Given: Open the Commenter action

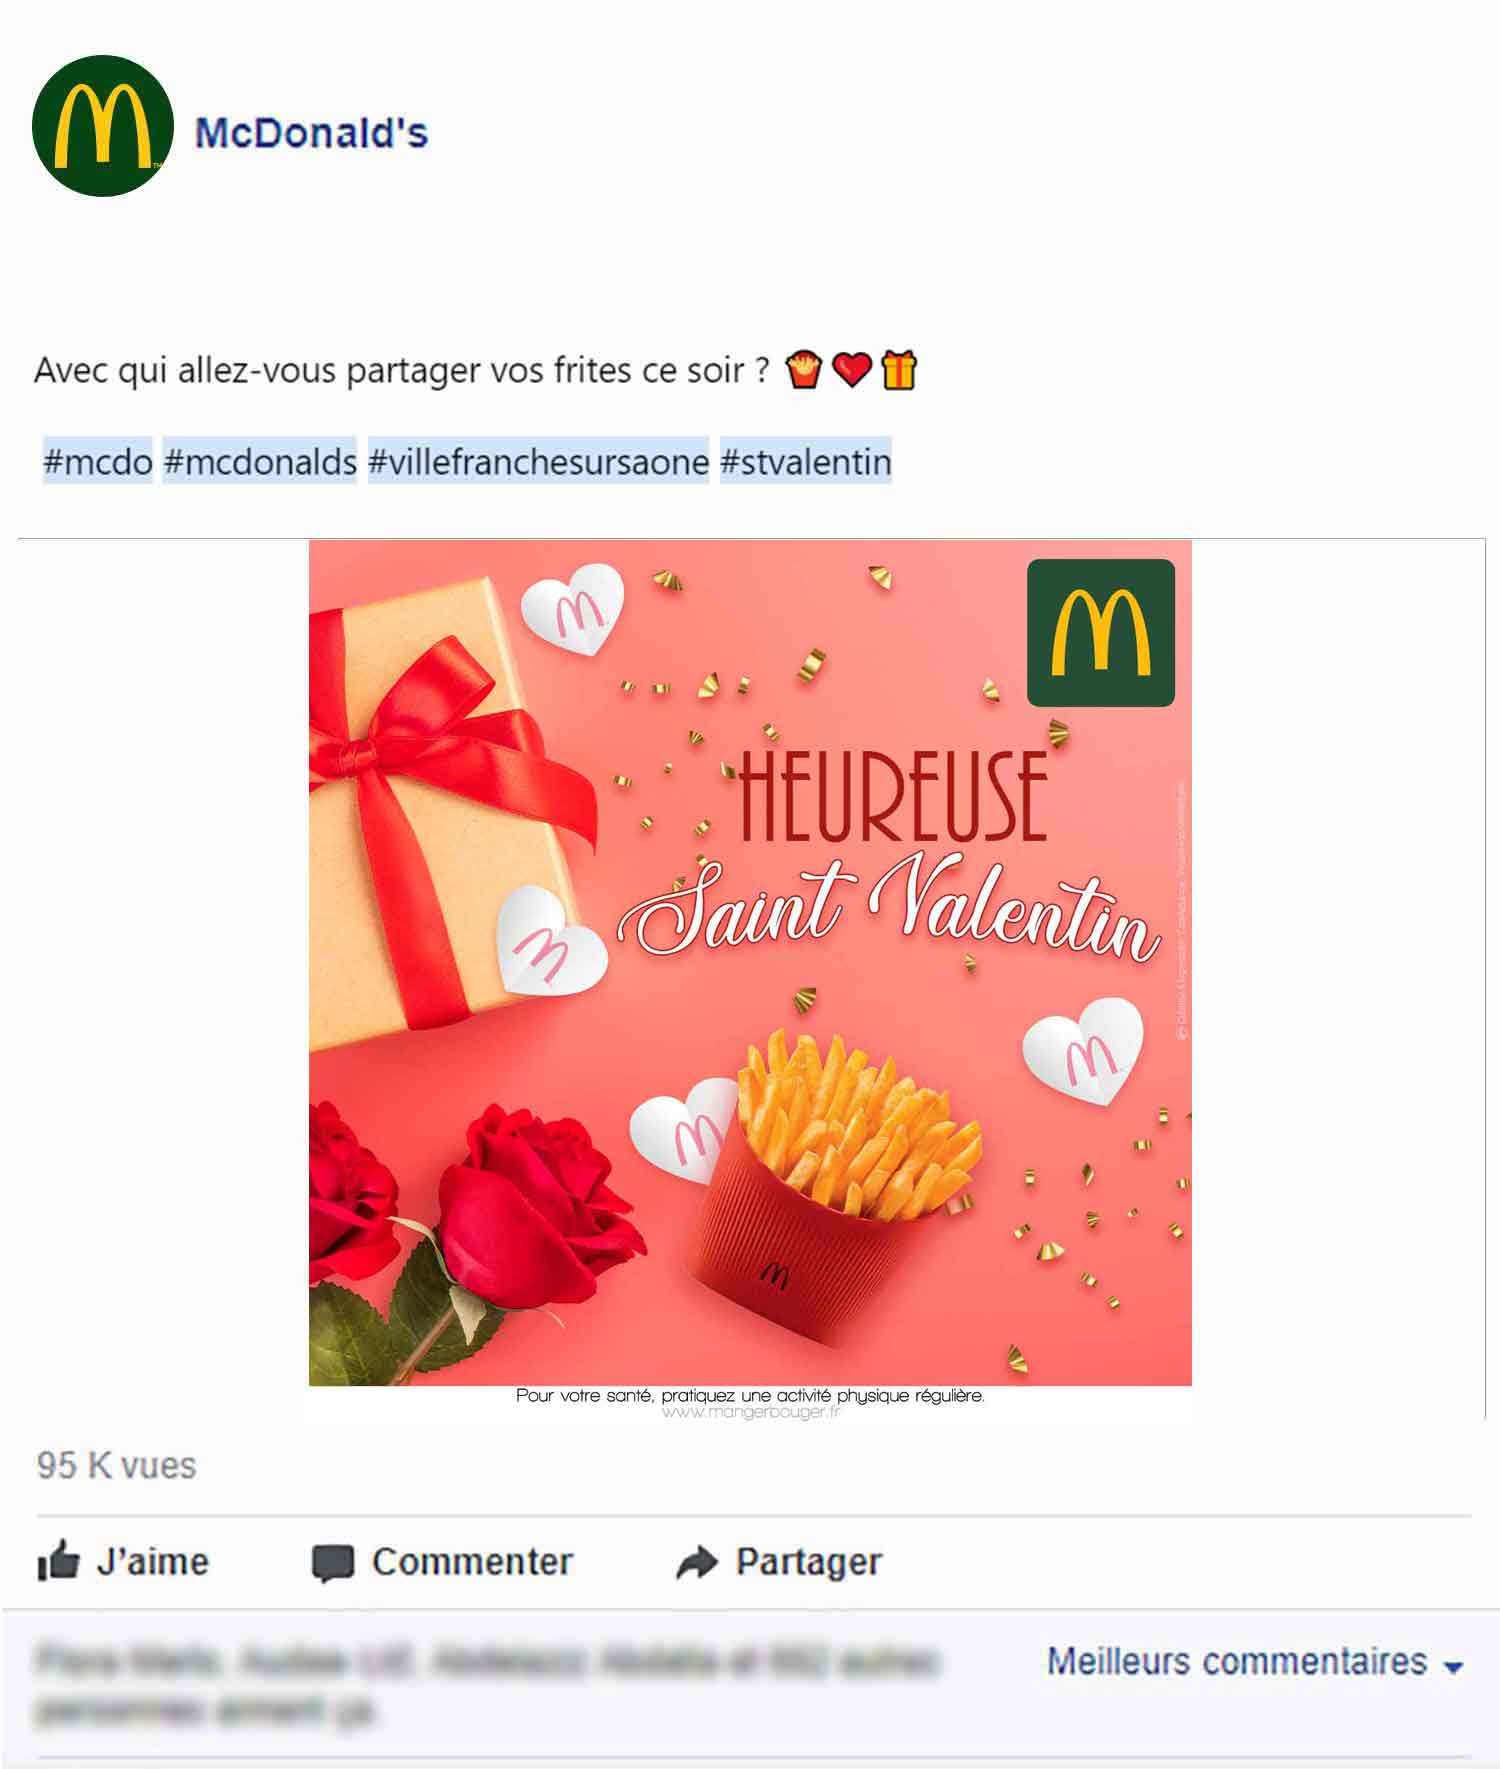Looking at the screenshot, I should pyautogui.click(x=443, y=1562).
